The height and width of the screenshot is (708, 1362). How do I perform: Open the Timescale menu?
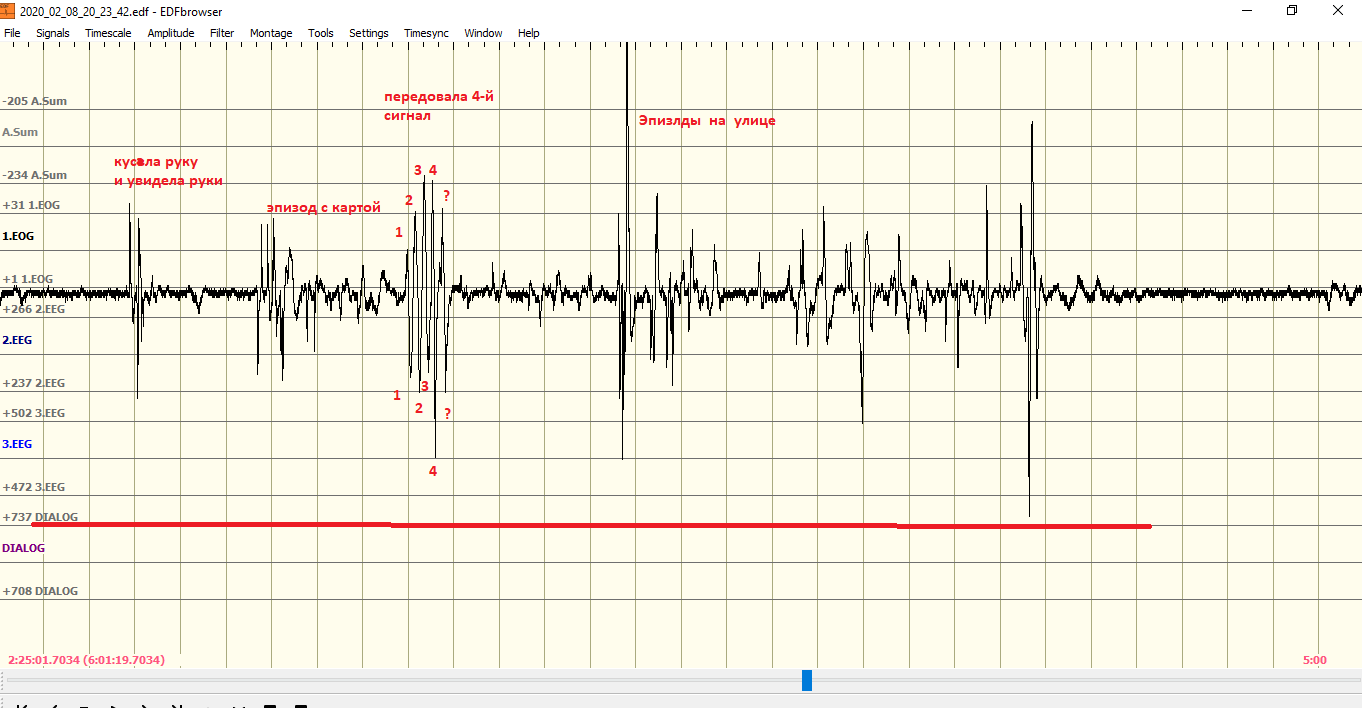[x=108, y=33]
